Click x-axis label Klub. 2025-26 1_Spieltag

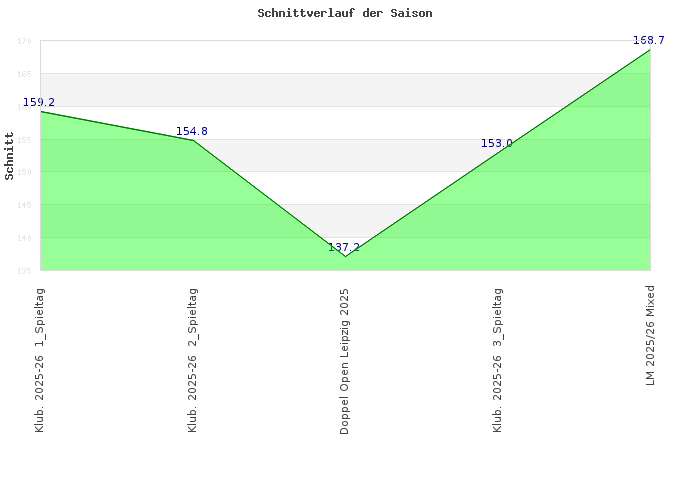[x=40, y=360]
